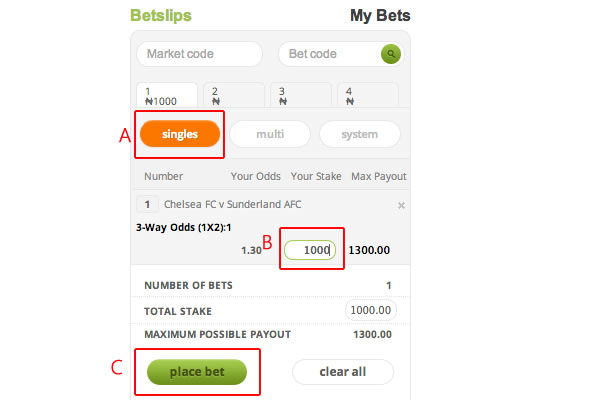Remove Chelsea FC v Sunderland AFC selection
The width and height of the screenshot is (596, 400).
[401, 205]
